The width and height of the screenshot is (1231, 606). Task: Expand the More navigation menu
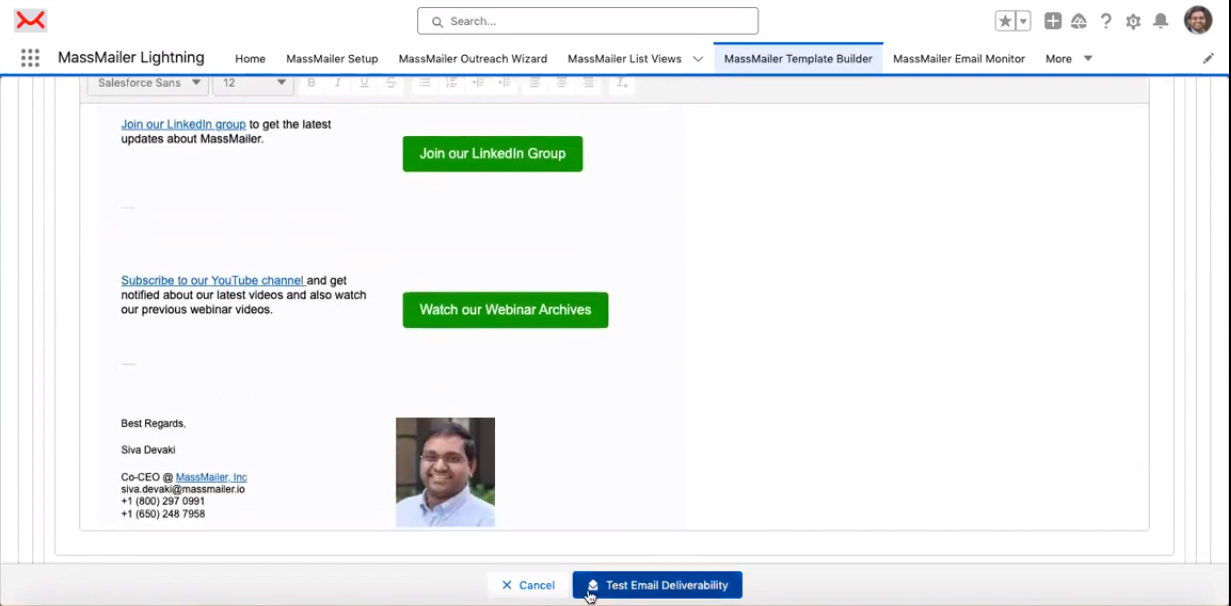click(x=1069, y=59)
